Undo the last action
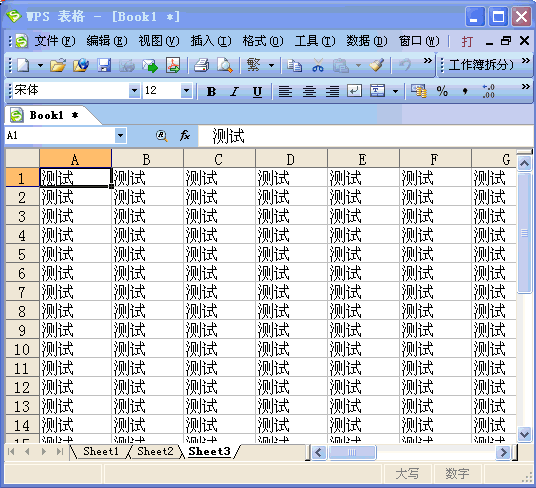Screen dimensions: 536x488 pyautogui.click(x=405, y=65)
